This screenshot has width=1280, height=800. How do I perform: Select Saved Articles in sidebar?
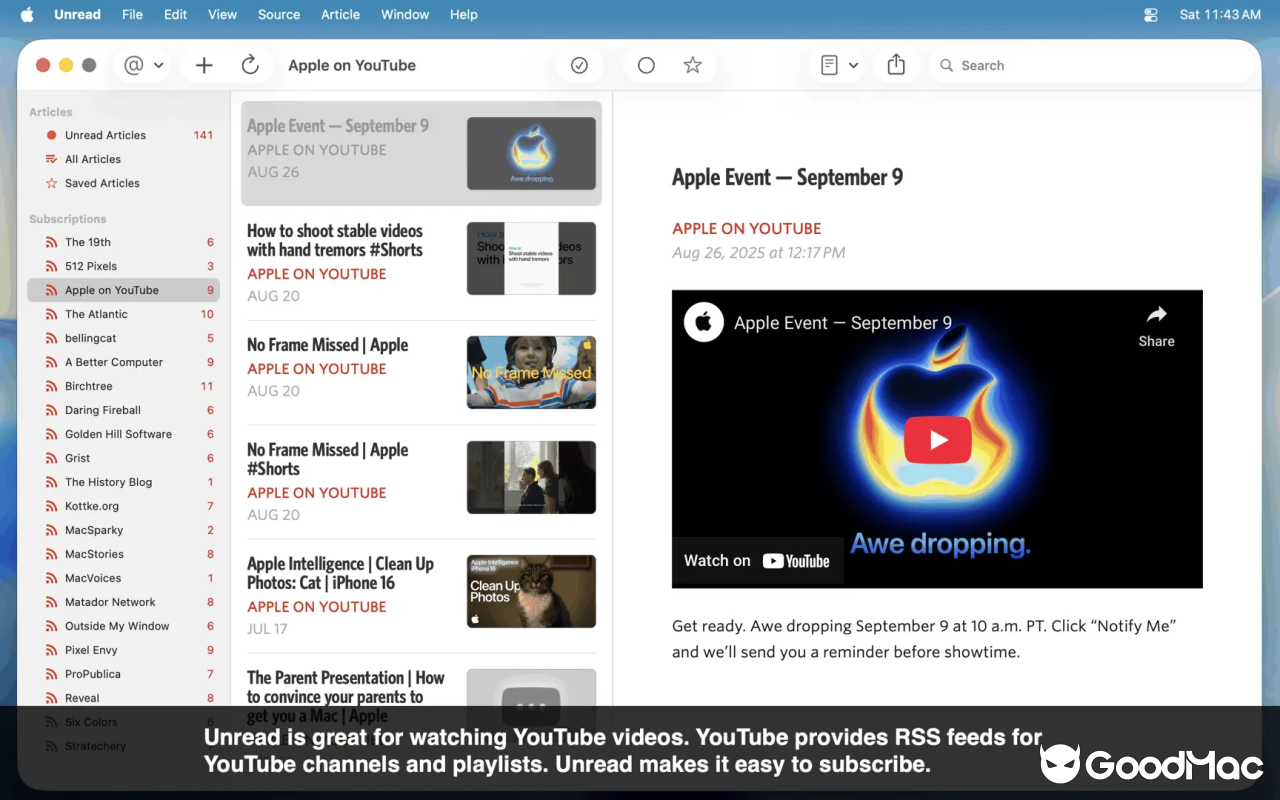(123, 183)
